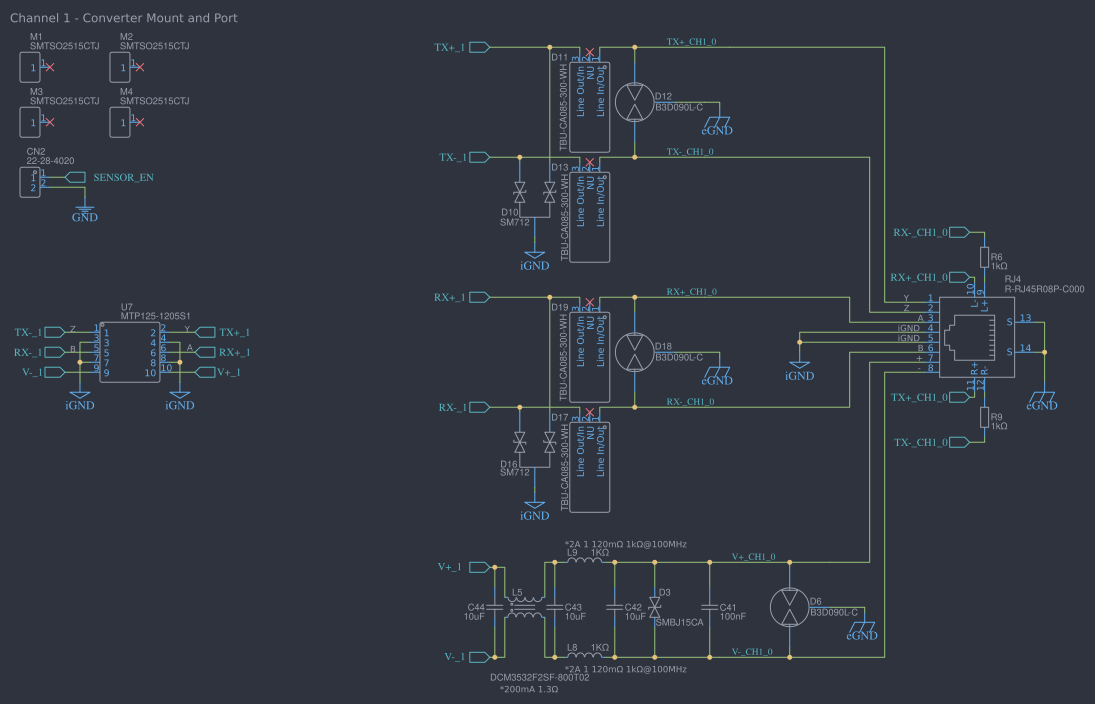Screen dimensions: 1095x704
Task: Select the R9 1kΩ resistor
Action: (984, 419)
